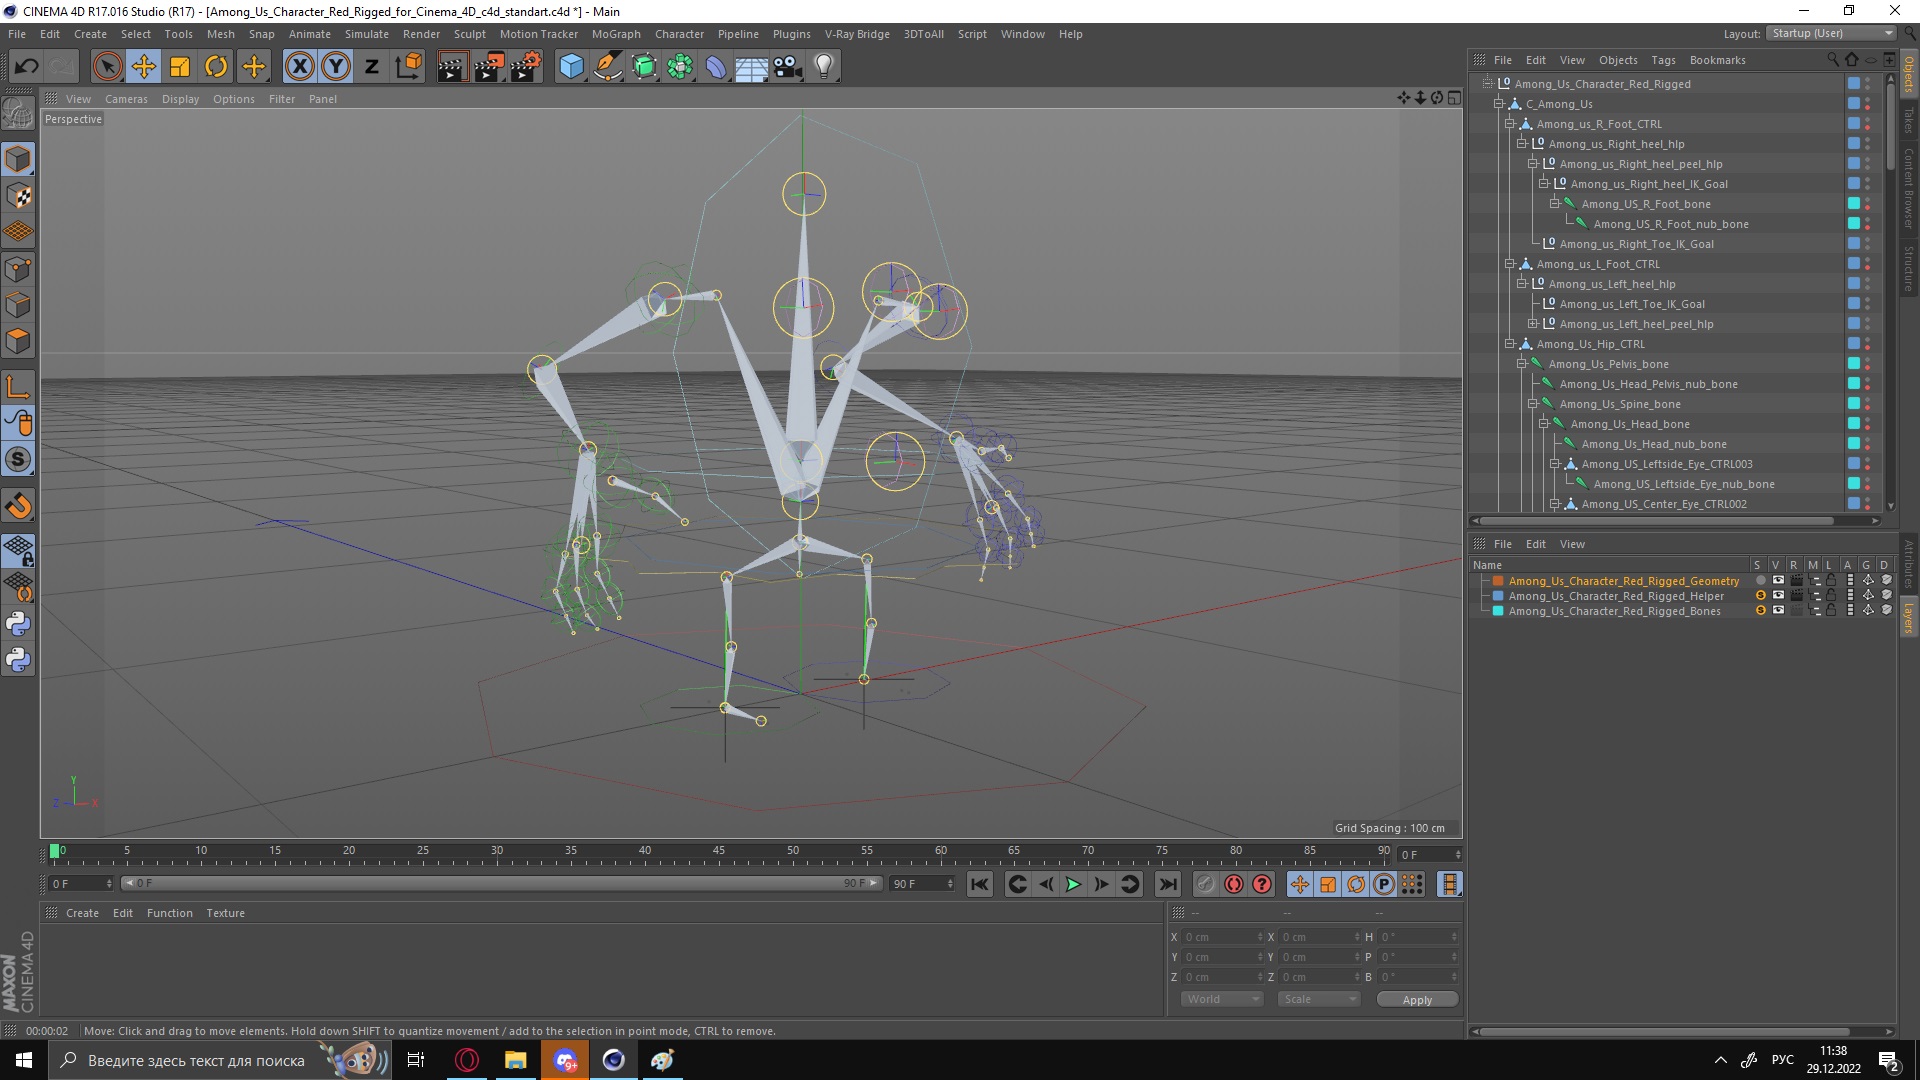
Task: Toggle the X axis lock
Action: pyautogui.click(x=299, y=67)
